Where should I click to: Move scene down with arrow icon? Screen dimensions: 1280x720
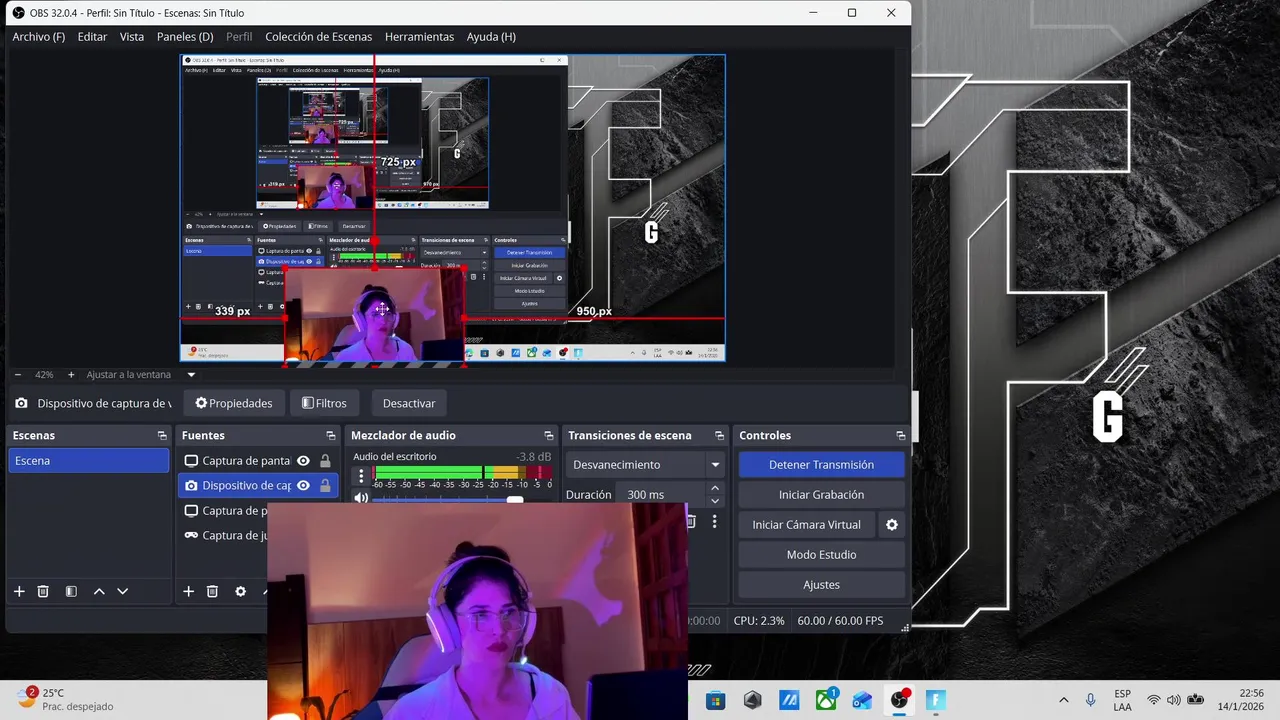(123, 591)
